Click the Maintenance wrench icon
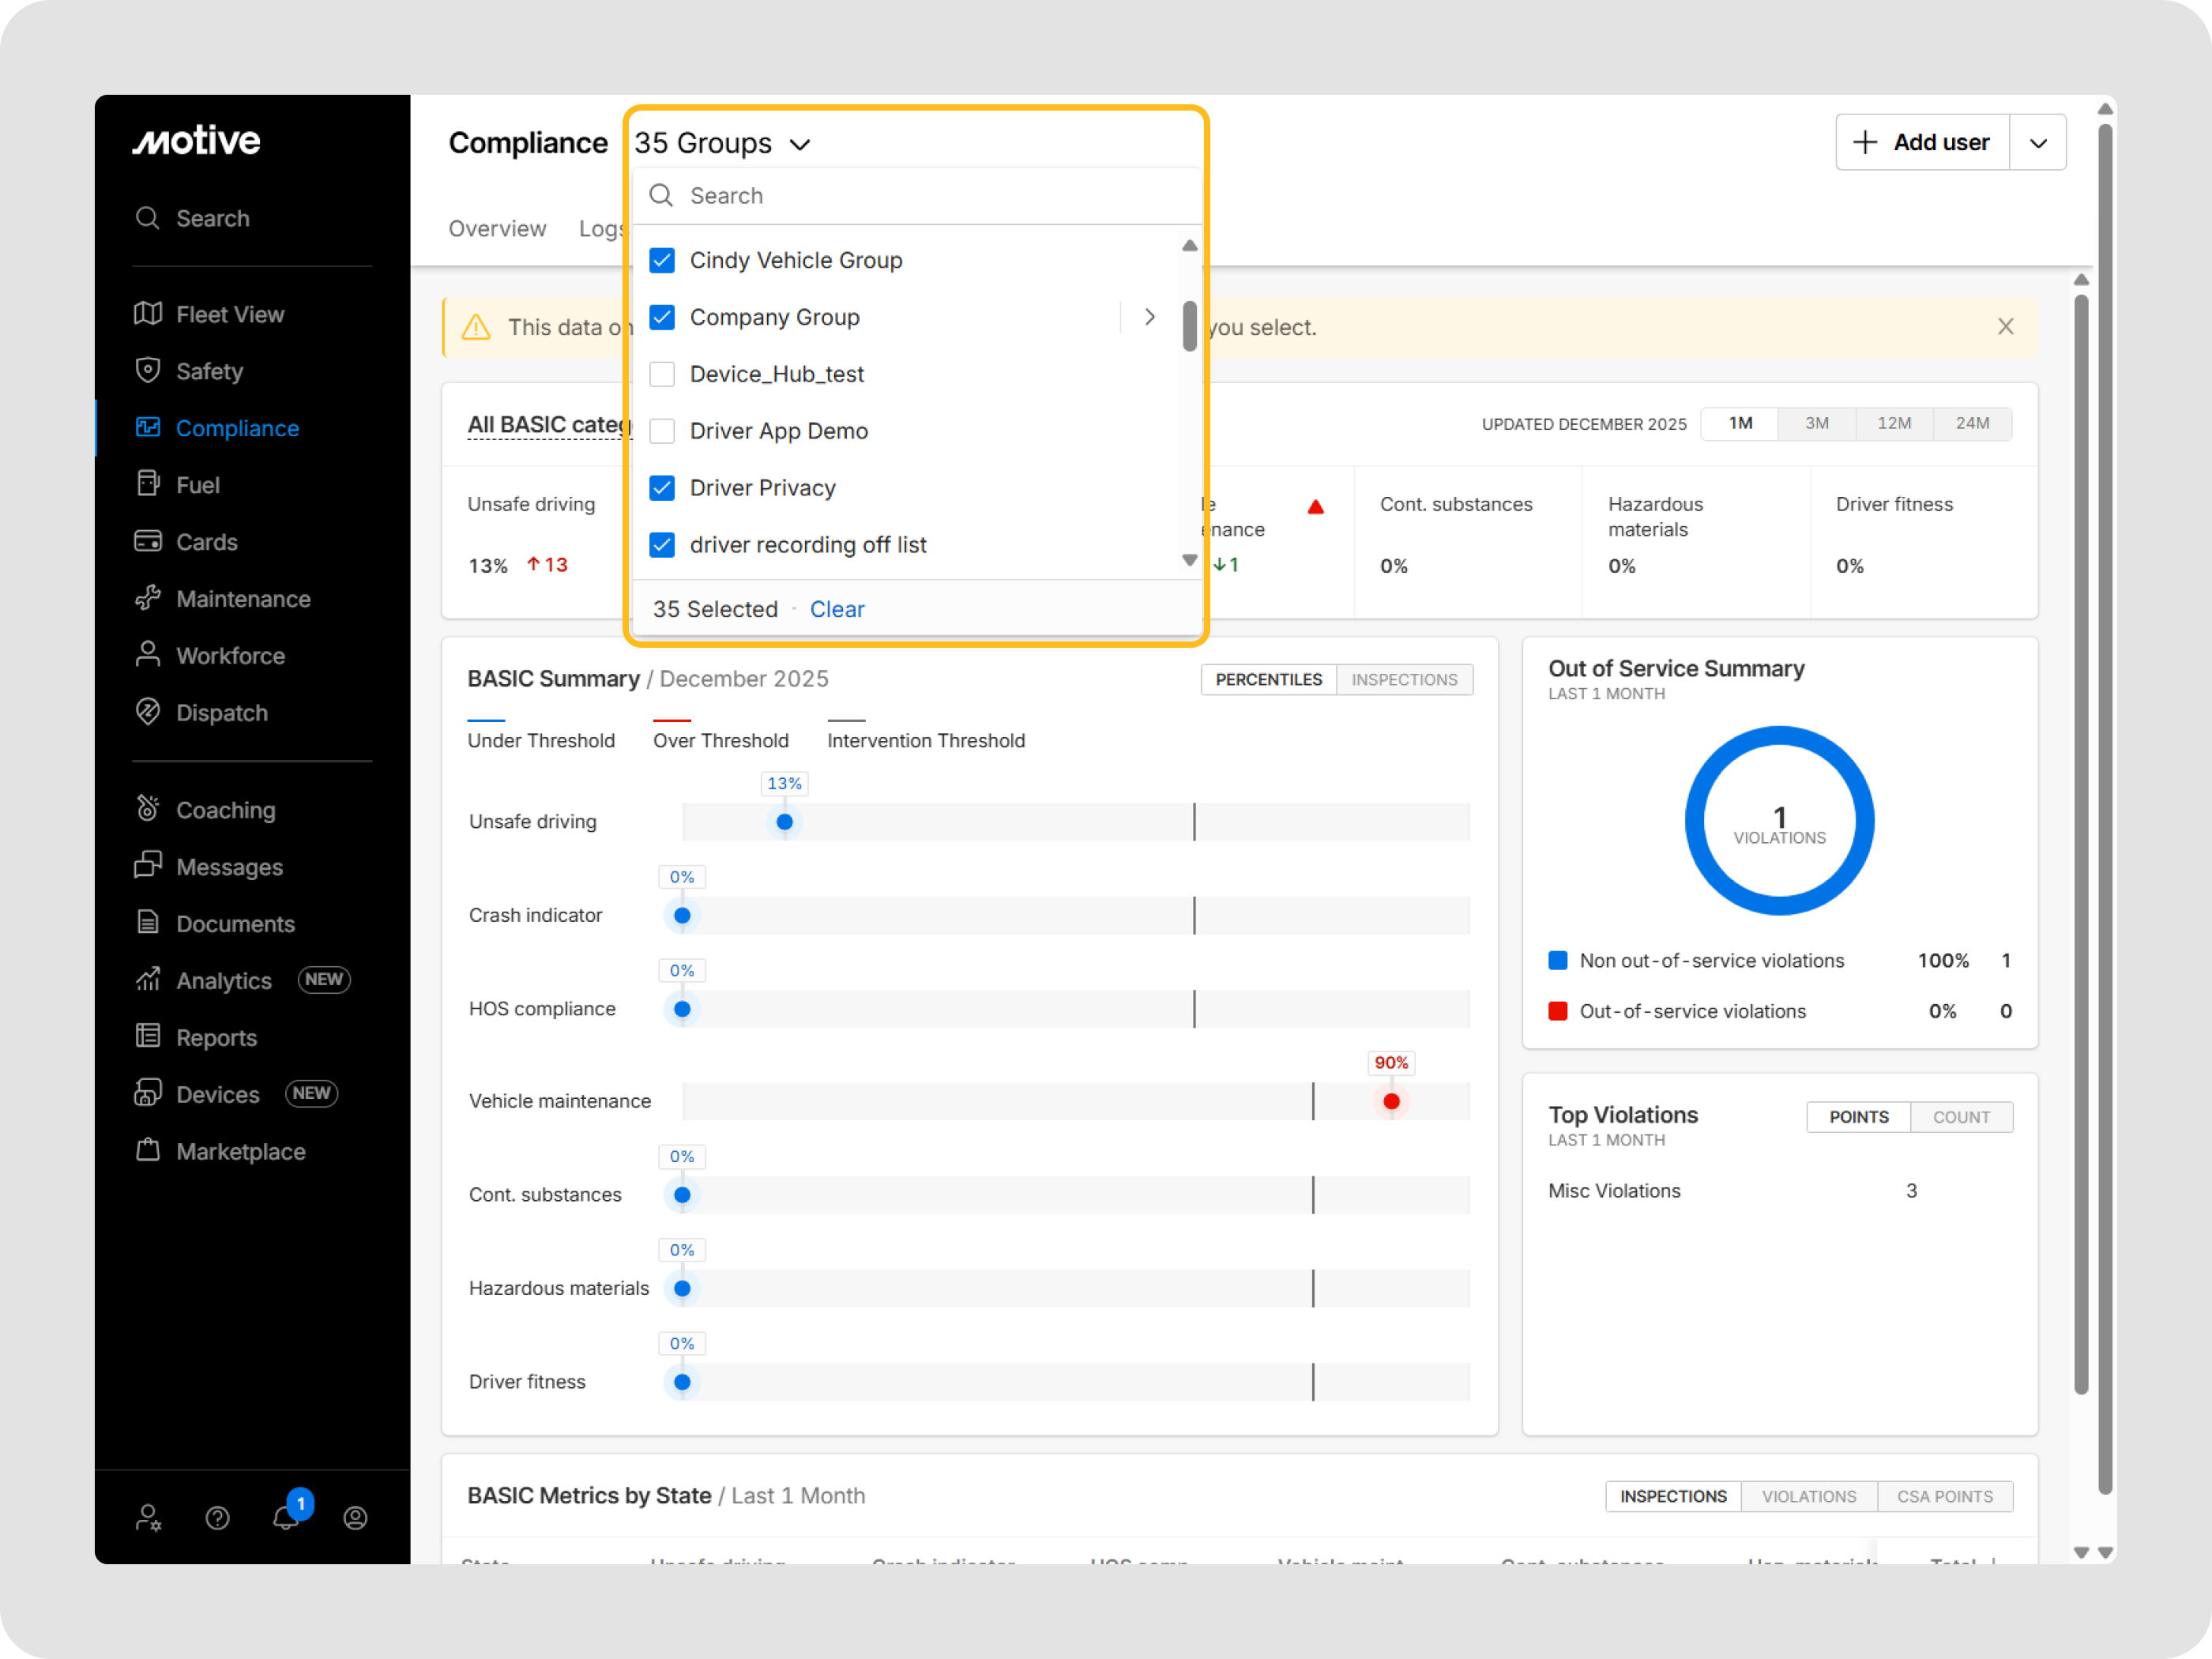Viewport: 2212px width, 1659px height. point(148,598)
